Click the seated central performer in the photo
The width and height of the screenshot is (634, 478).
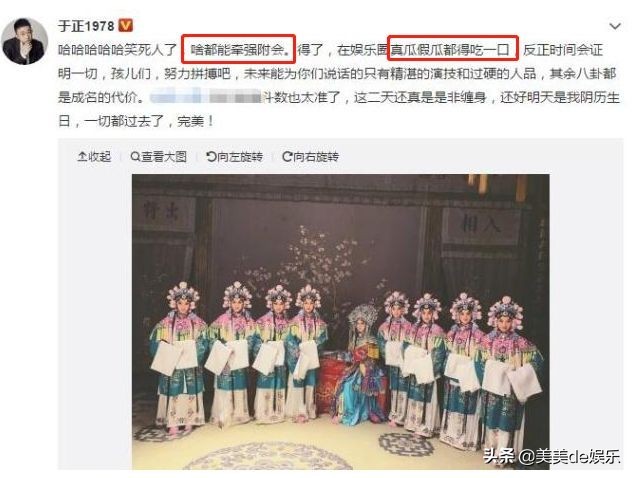[360, 364]
